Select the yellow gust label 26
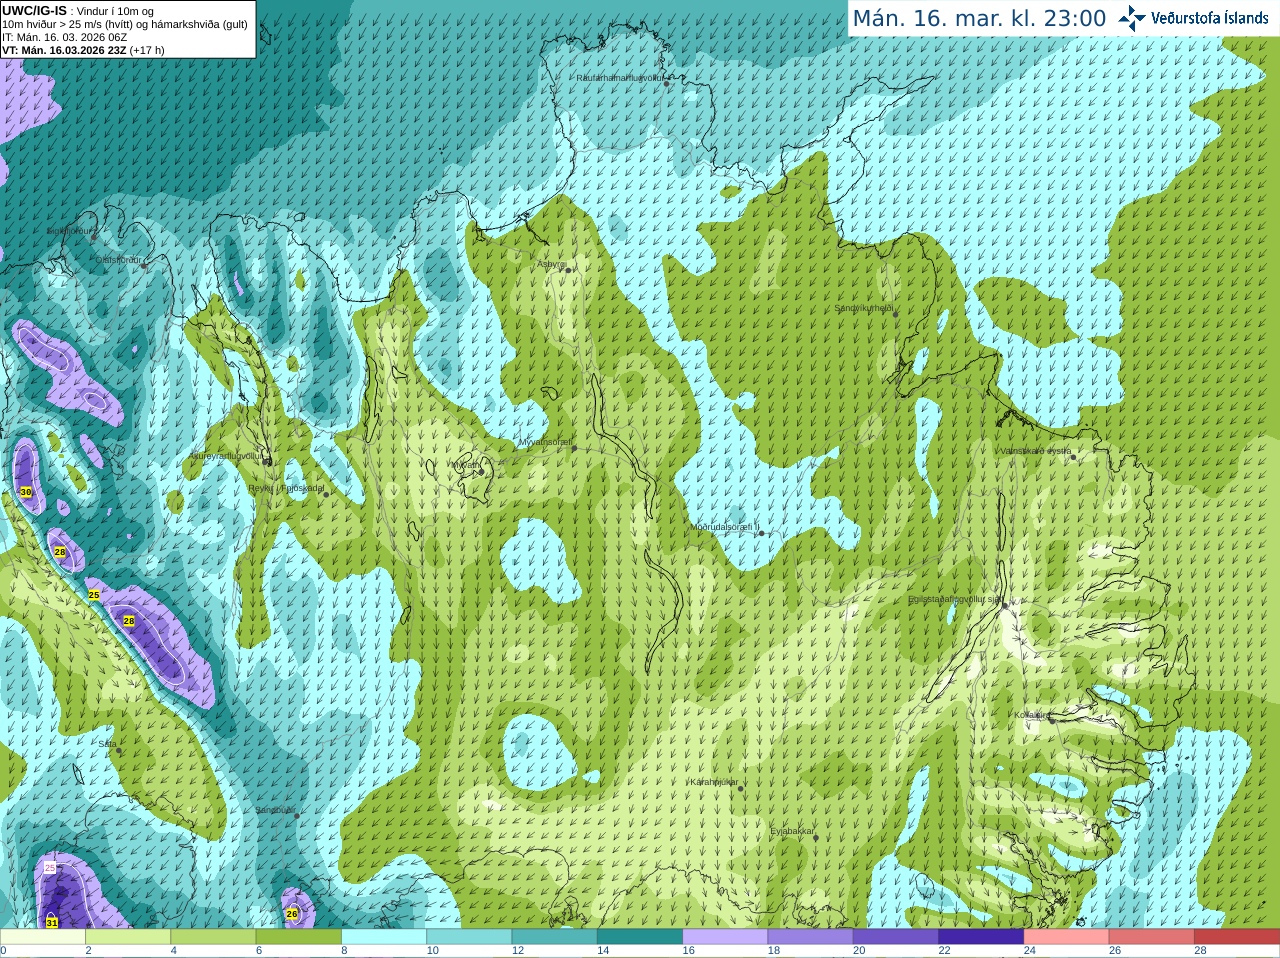1280x958 pixels. [292, 913]
